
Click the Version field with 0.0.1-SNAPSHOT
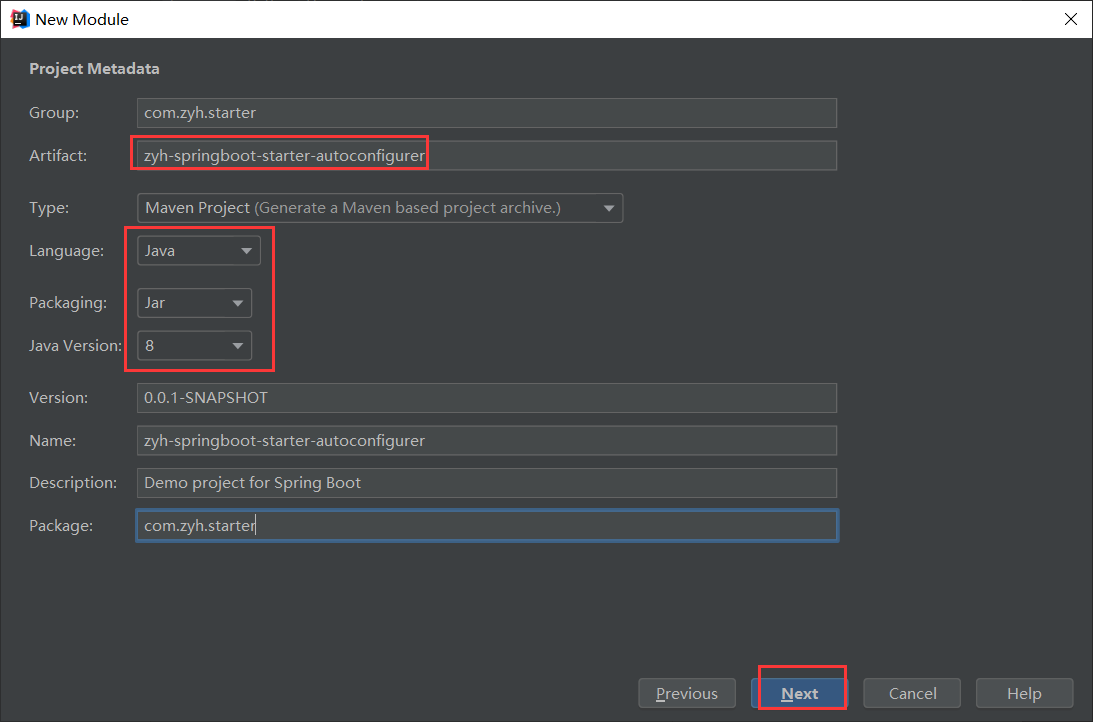click(486, 398)
